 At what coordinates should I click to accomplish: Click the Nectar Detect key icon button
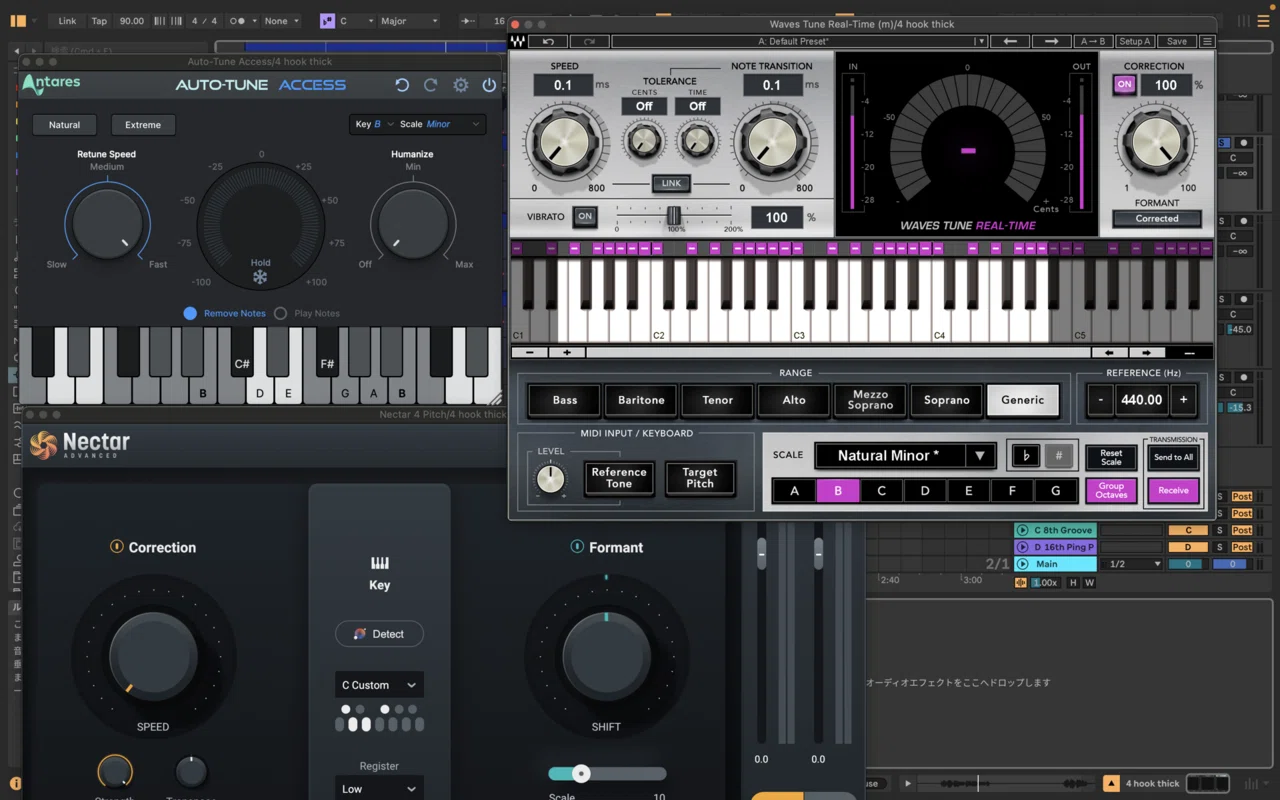tap(379, 634)
